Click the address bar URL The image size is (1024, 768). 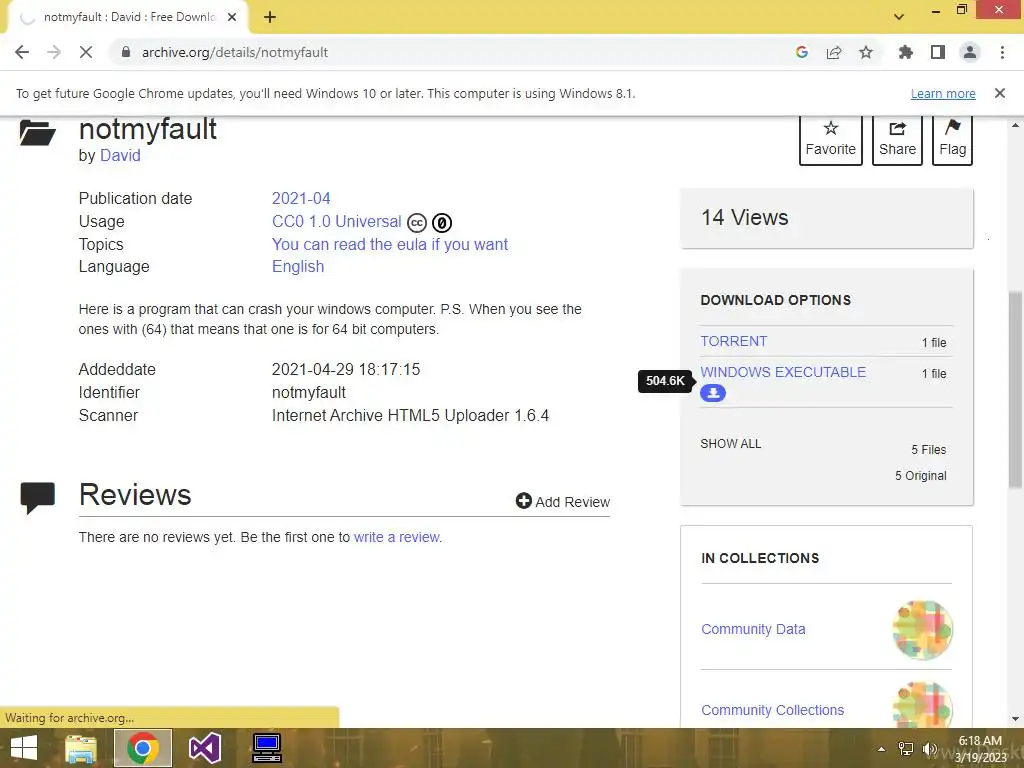click(235, 52)
